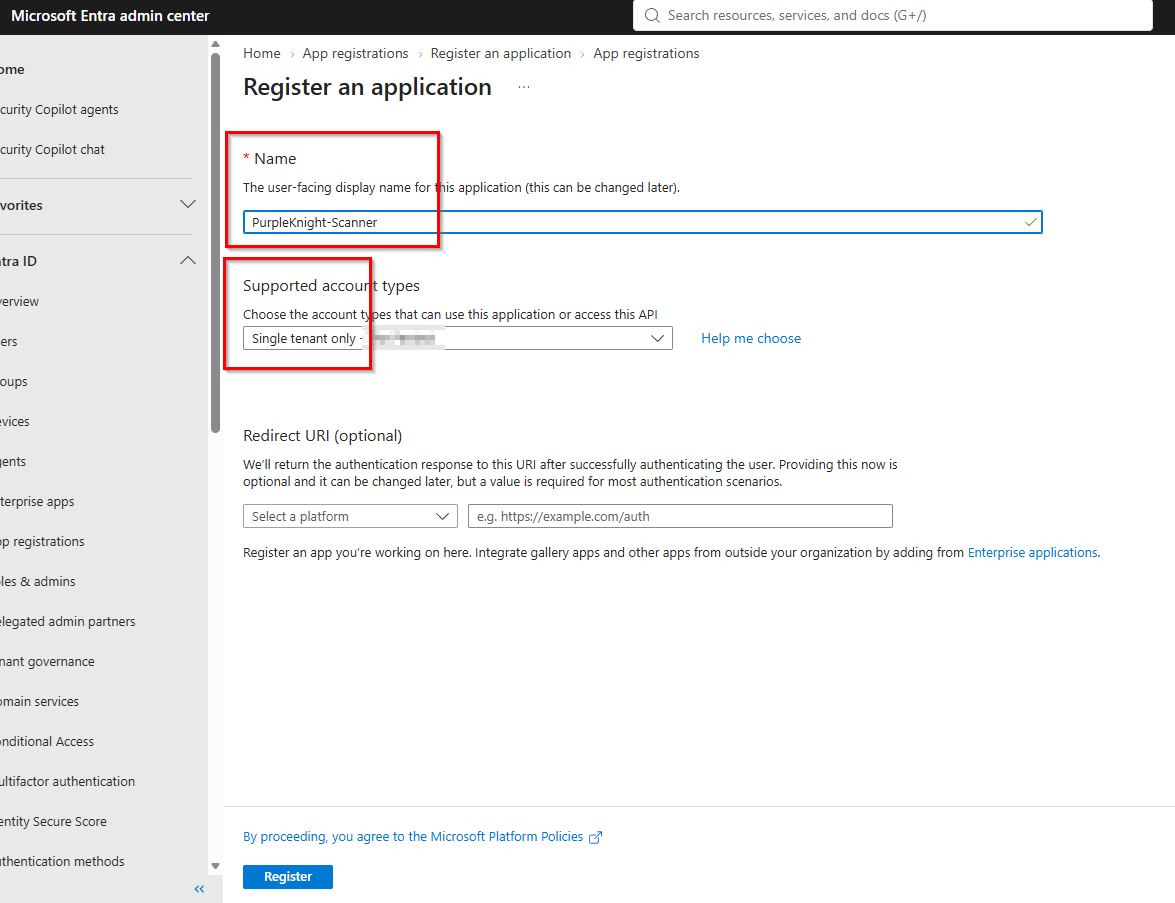Open the Select a platform dropdown
The width and height of the screenshot is (1175, 903).
click(350, 516)
